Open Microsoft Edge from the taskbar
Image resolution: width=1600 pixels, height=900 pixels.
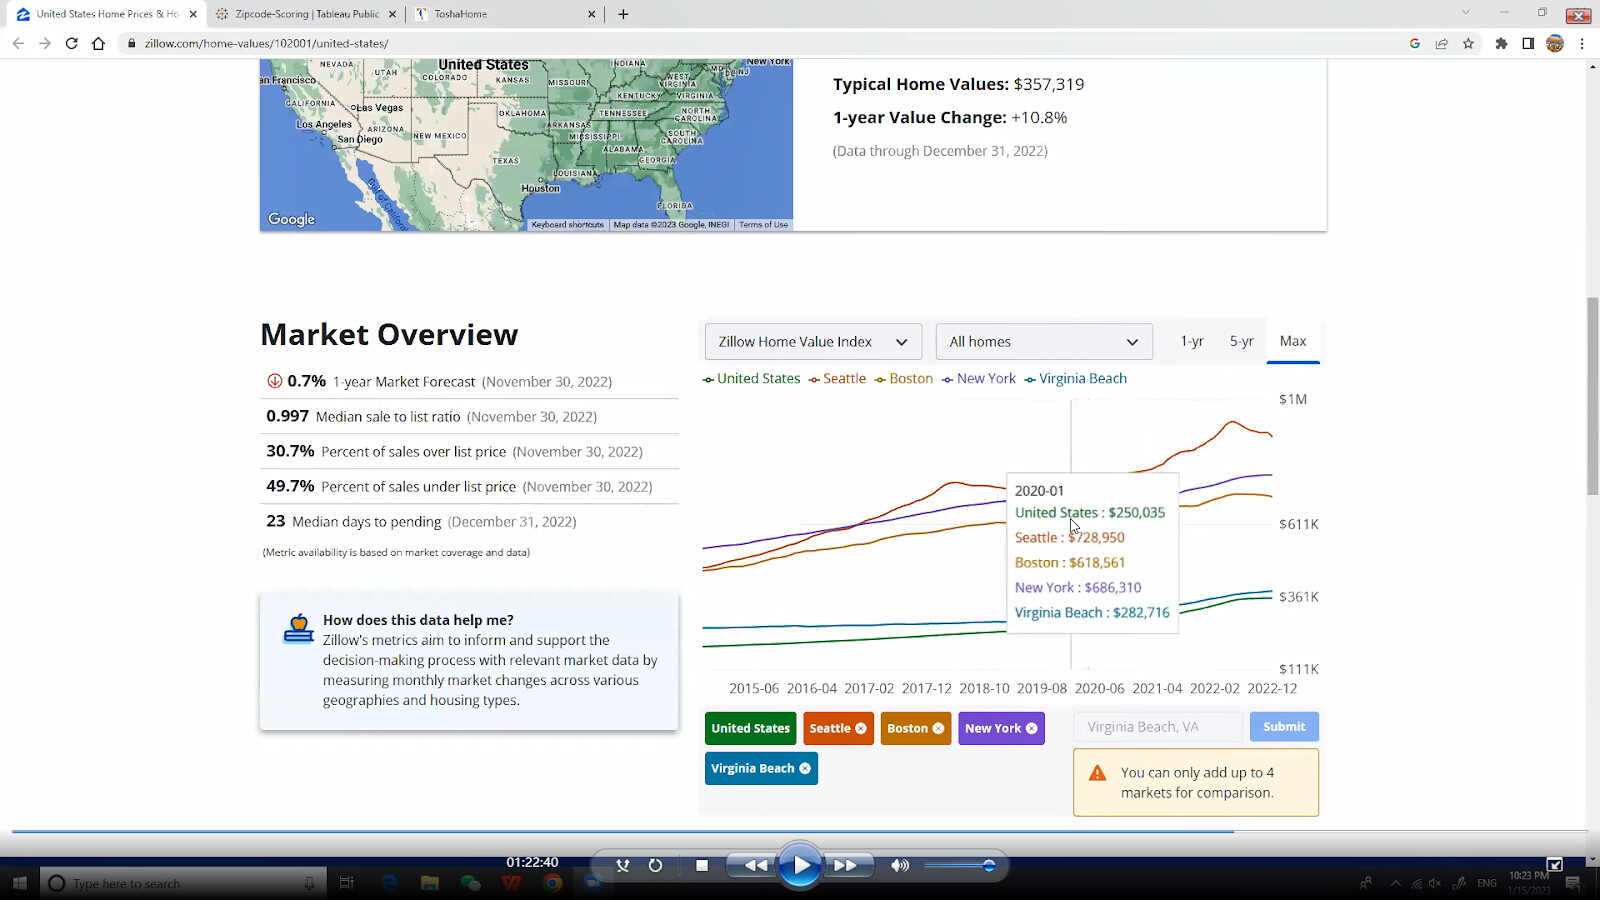point(389,883)
